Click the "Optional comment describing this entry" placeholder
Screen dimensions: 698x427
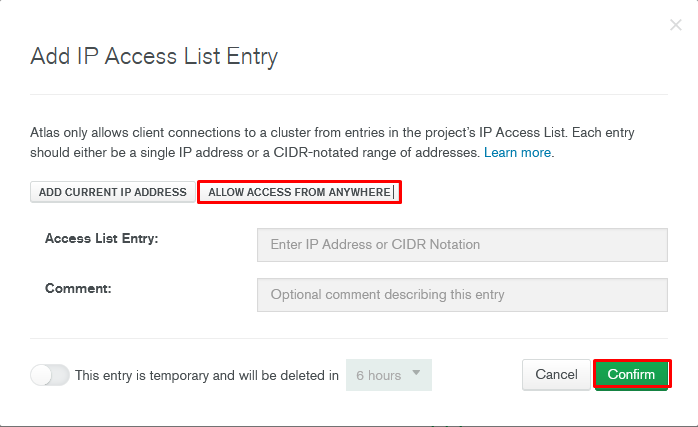coord(388,295)
